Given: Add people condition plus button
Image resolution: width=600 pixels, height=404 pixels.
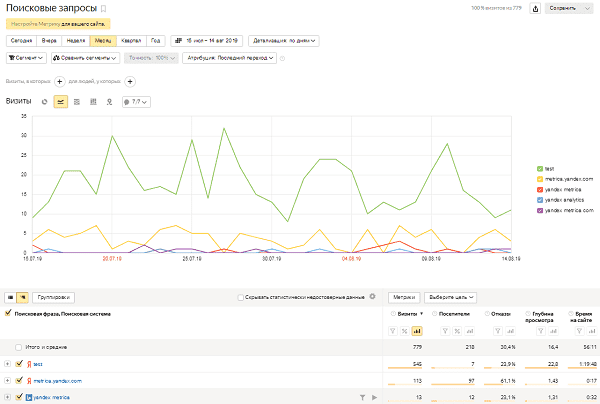Looking at the screenshot, I should (130, 80).
